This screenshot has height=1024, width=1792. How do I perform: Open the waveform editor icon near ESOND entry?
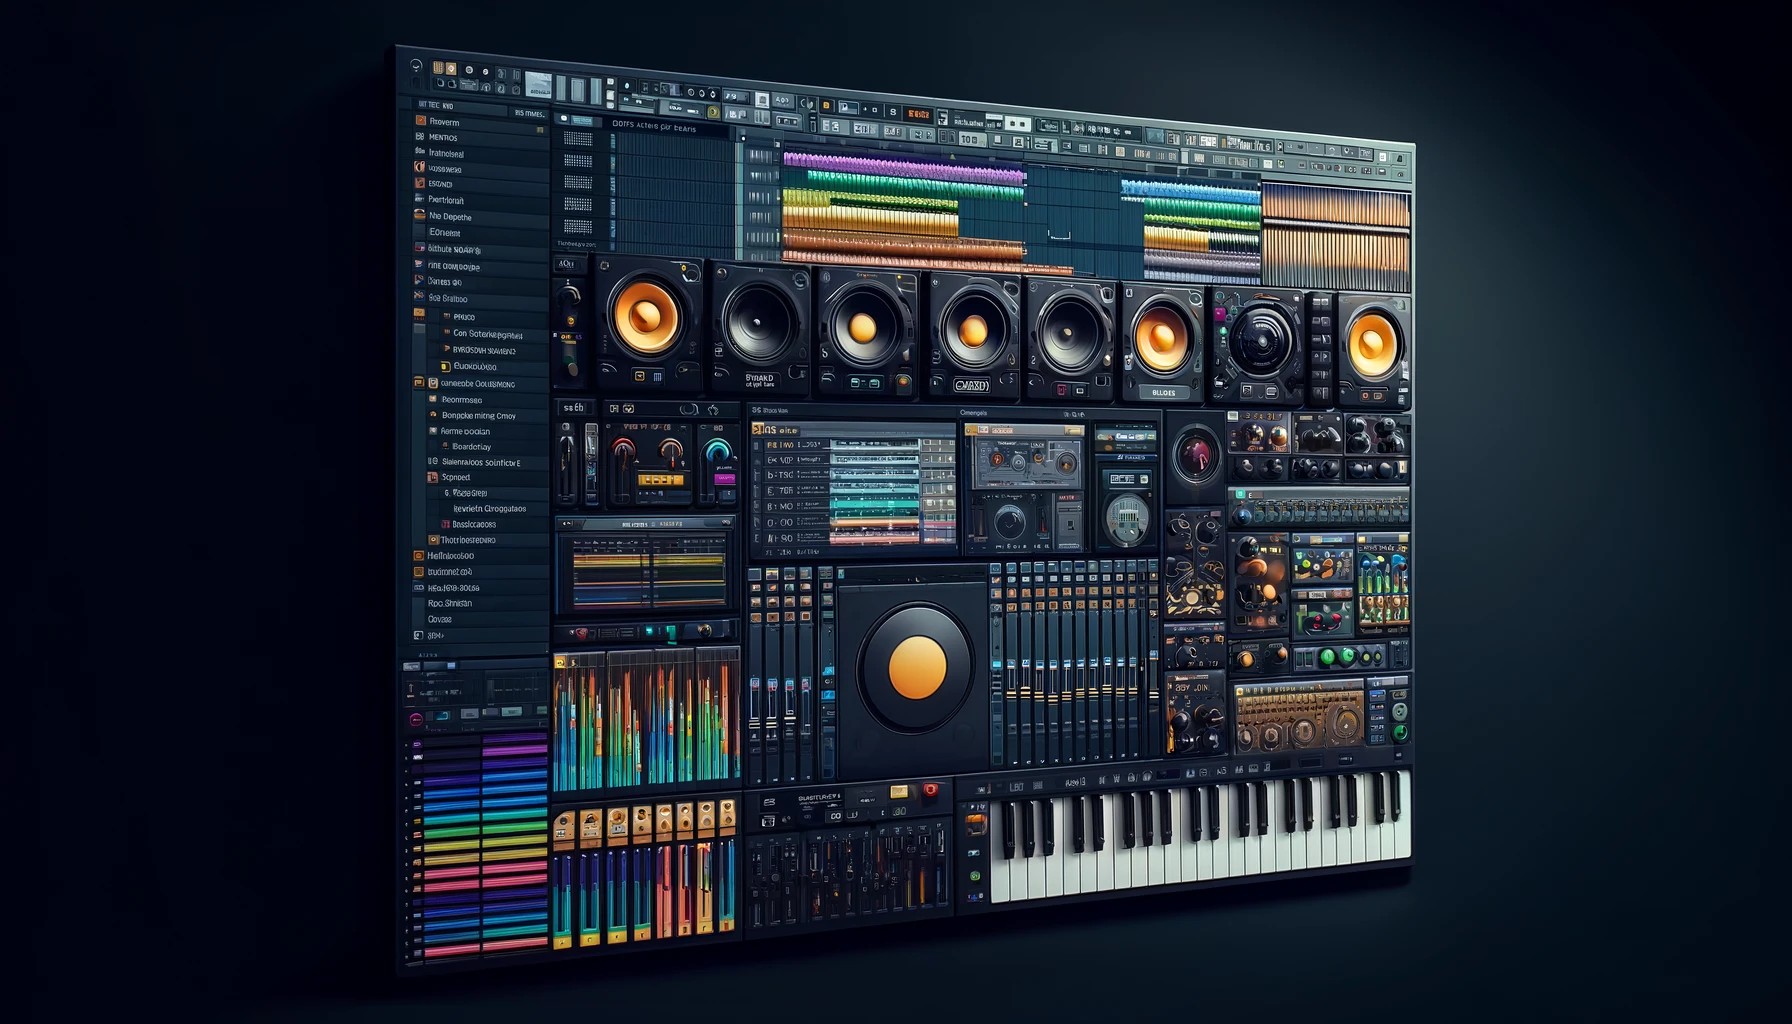(x=419, y=184)
